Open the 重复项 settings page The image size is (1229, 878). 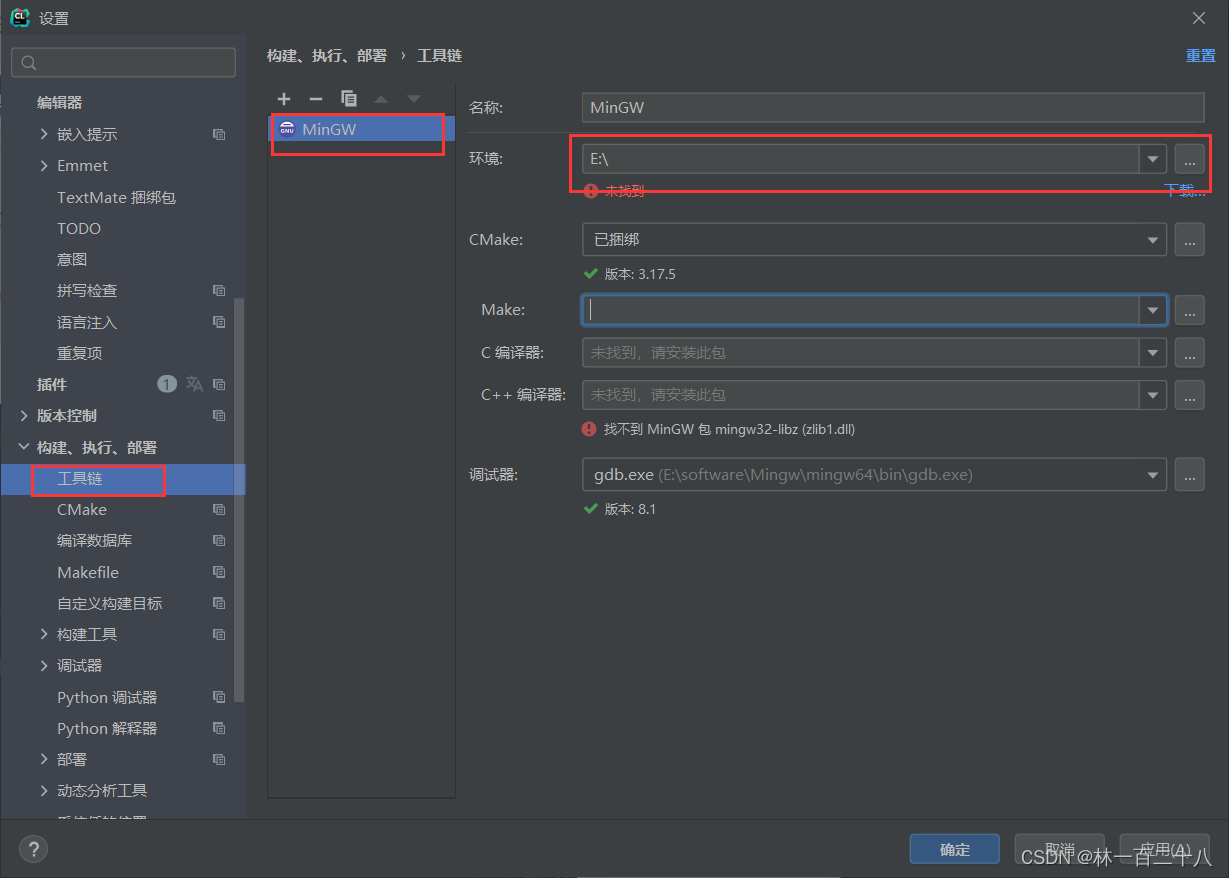[x=80, y=353]
